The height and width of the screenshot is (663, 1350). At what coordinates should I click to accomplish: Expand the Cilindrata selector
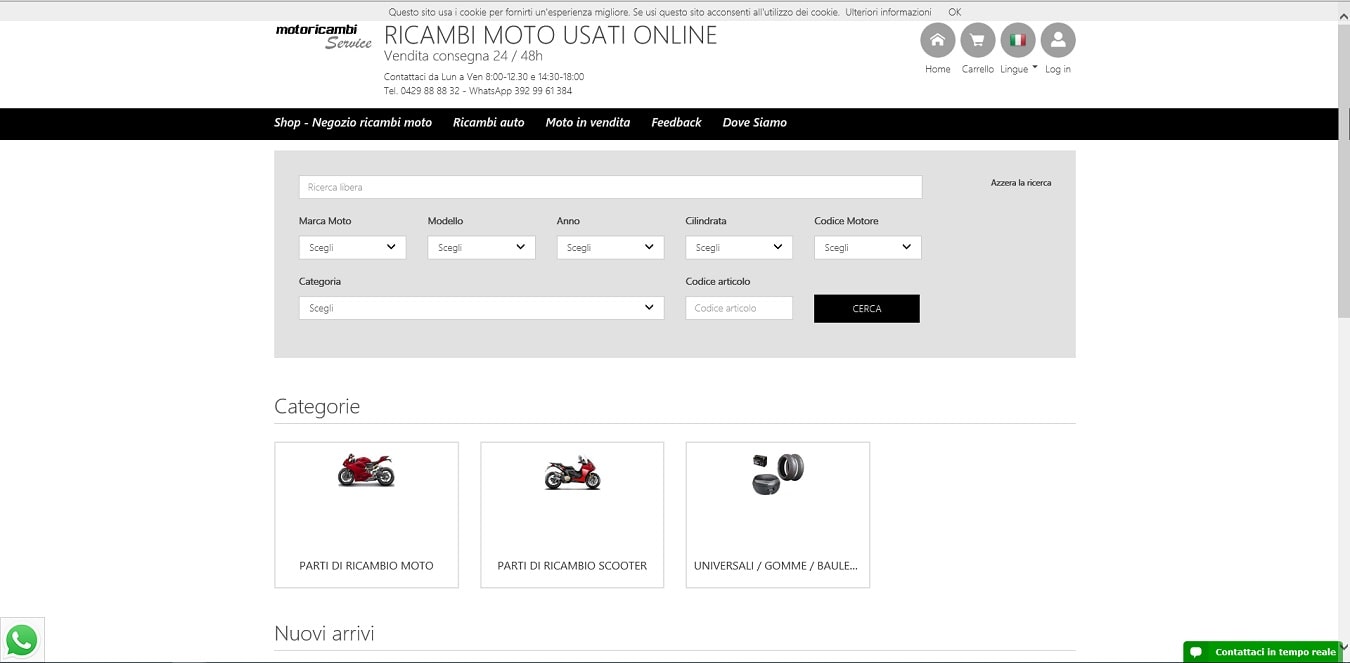(x=738, y=246)
